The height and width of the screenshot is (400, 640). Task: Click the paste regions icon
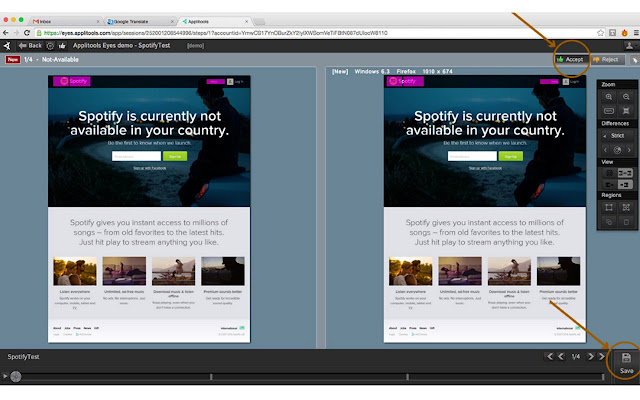tap(626, 222)
